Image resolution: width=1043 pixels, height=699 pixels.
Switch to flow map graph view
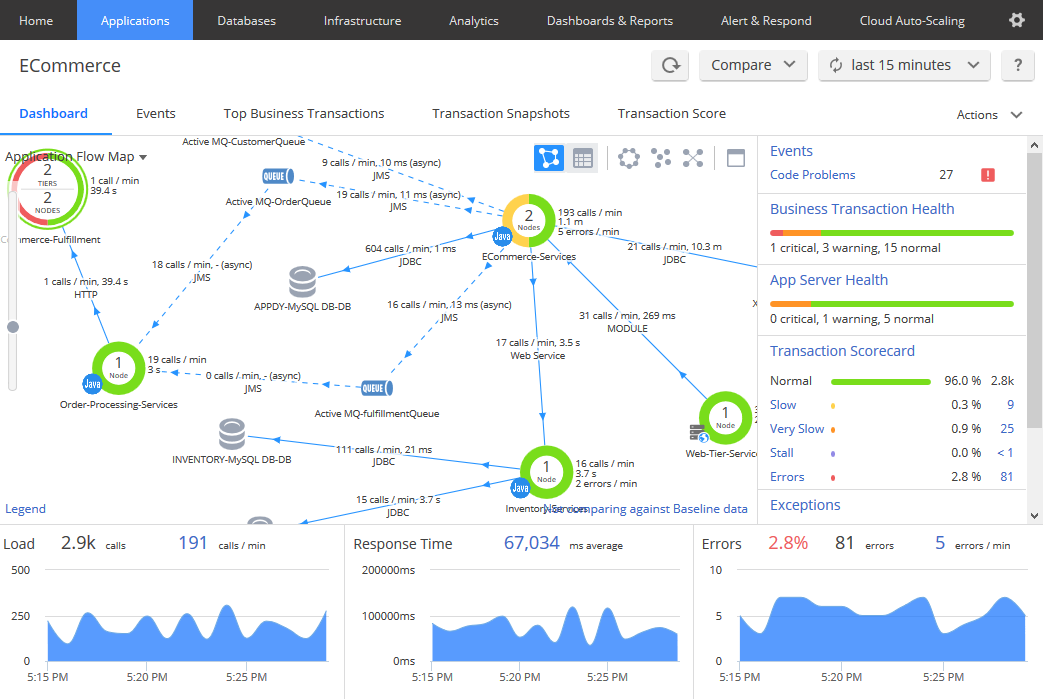549,158
